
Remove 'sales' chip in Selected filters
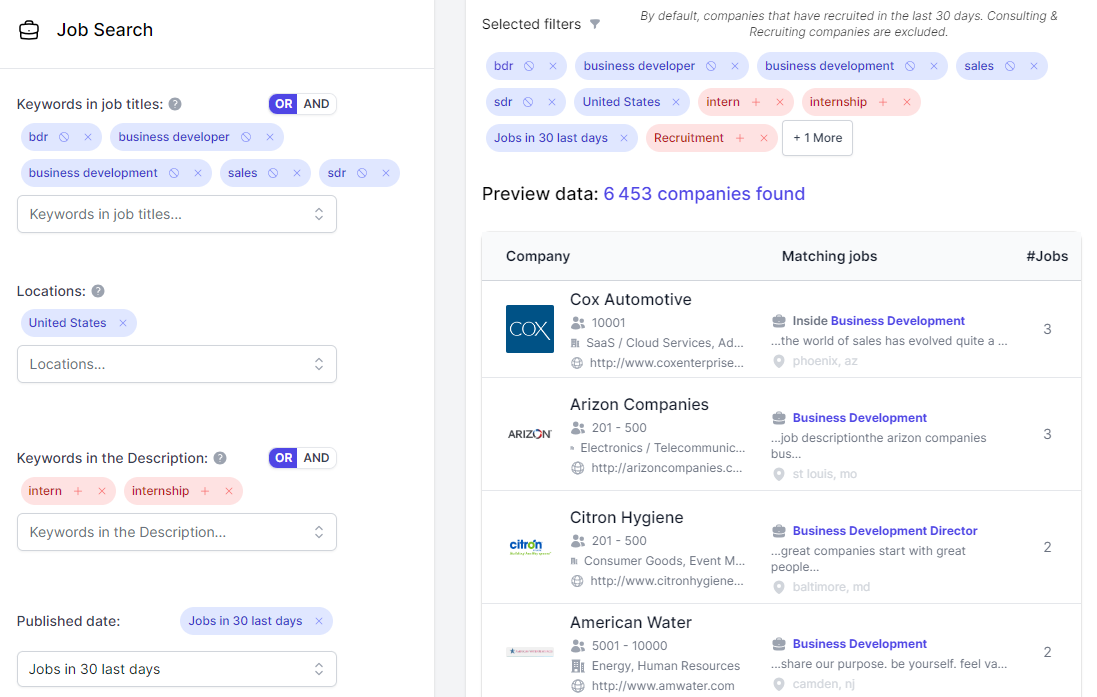click(x=1034, y=66)
